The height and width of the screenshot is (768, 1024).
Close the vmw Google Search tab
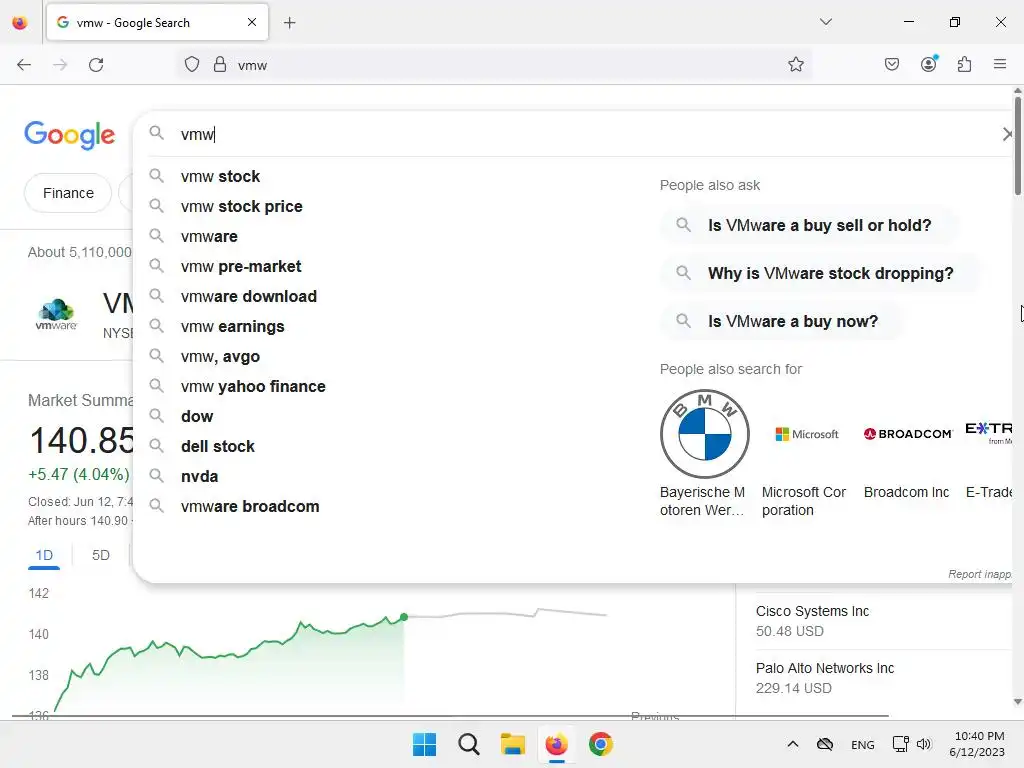[252, 22]
